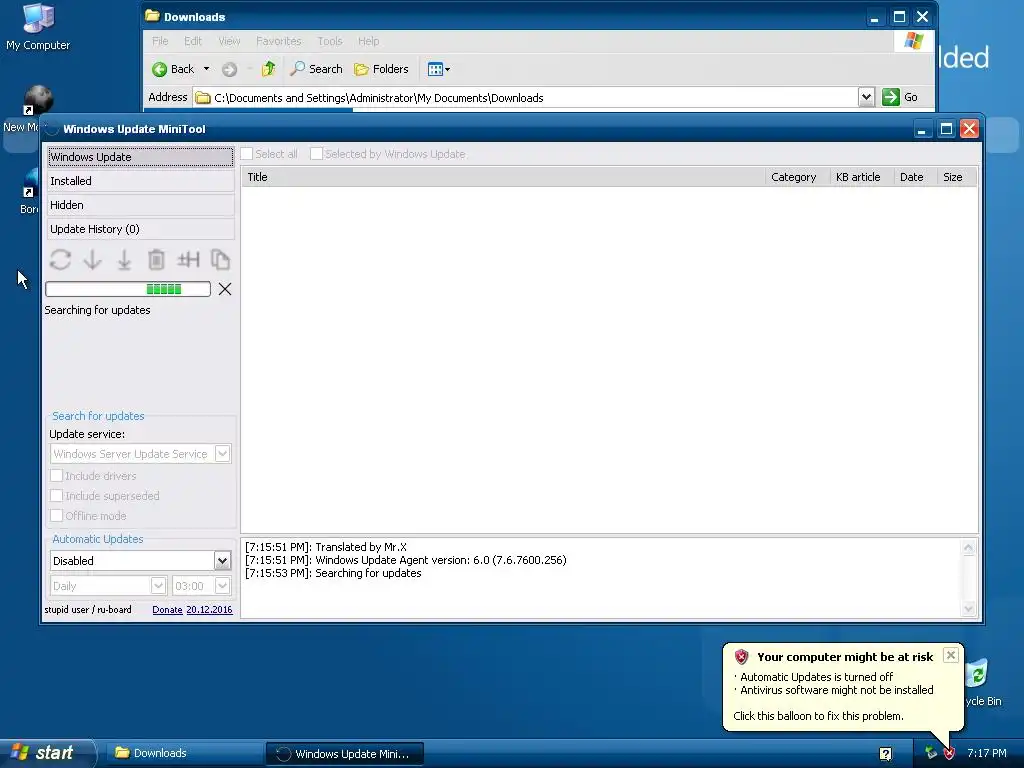Select the Hidden tab
This screenshot has width=1024, height=768.
[x=140, y=205]
